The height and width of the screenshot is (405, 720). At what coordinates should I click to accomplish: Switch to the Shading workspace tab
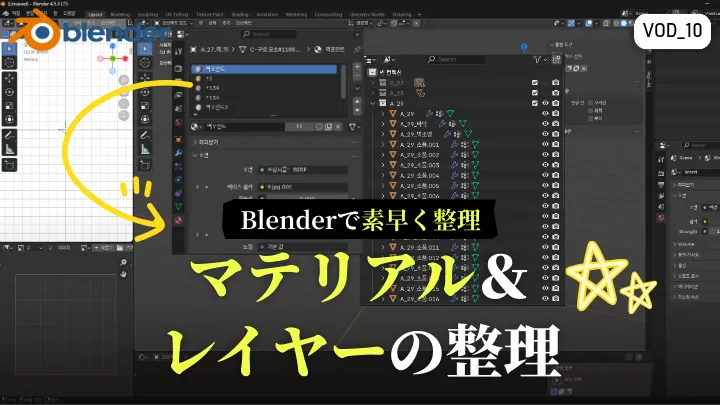point(240,15)
